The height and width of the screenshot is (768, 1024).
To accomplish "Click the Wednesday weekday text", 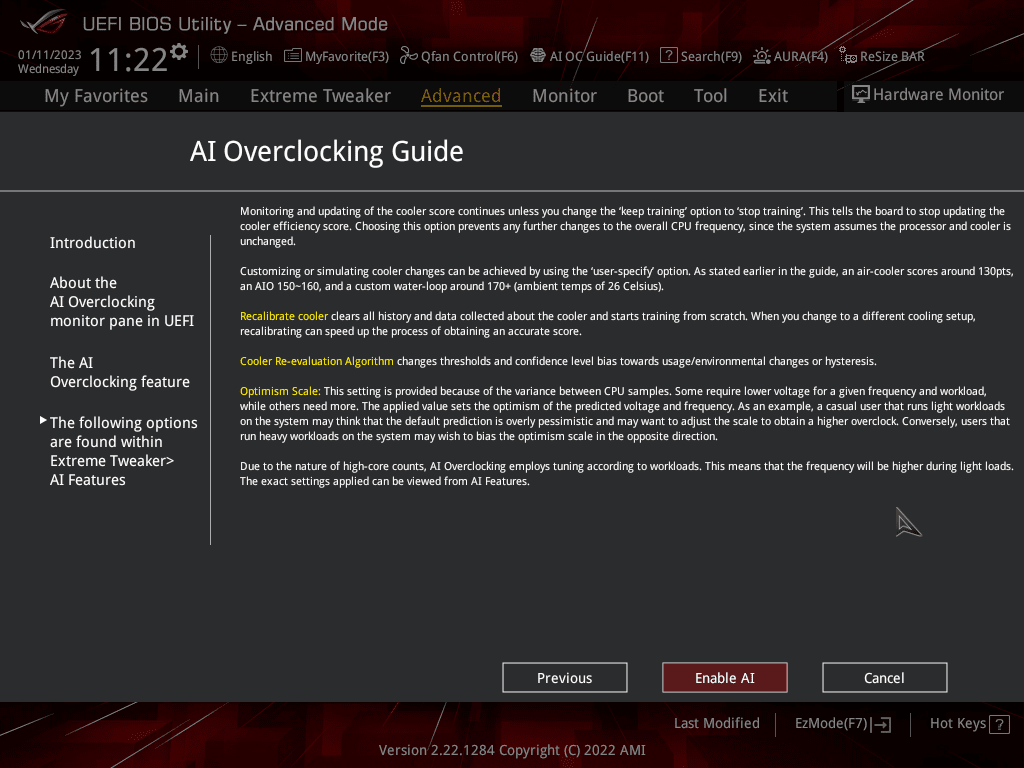I will [x=48, y=69].
